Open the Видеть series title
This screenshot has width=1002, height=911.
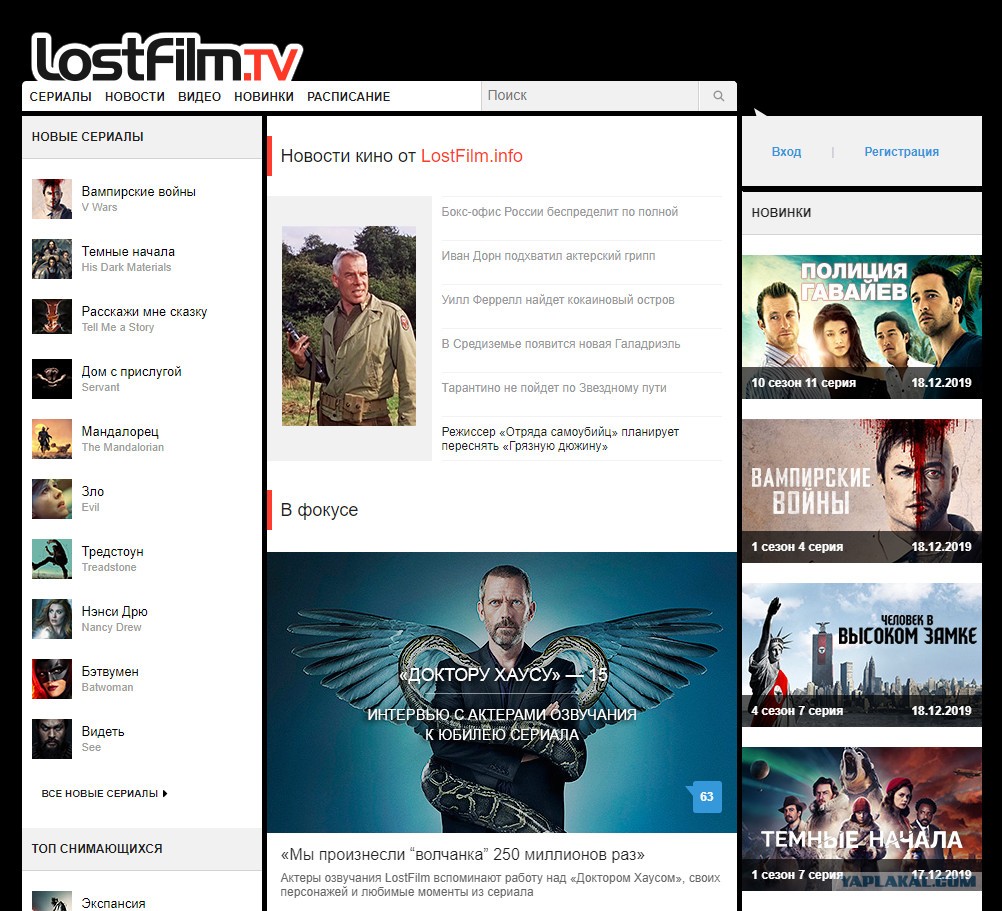pyautogui.click(x=103, y=731)
